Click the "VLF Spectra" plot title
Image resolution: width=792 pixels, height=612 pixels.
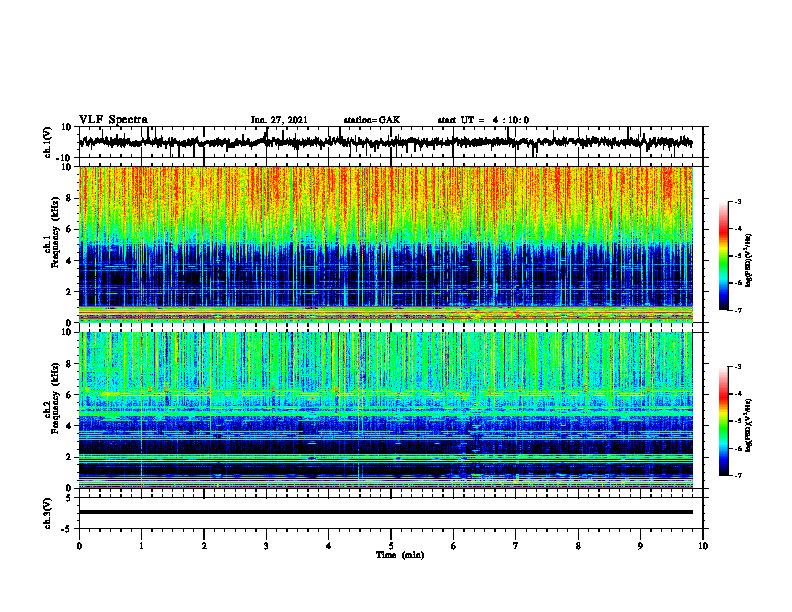click(x=113, y=120)
